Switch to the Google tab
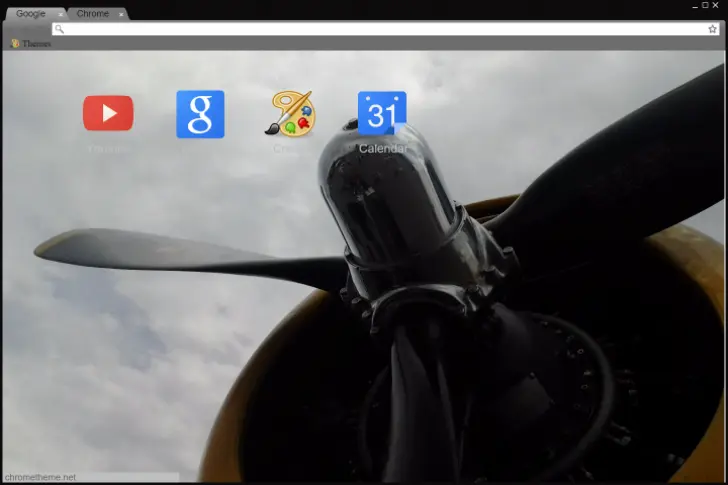This screenshot has width=728, height=485. pyautogui.click(x=30, y=14)
